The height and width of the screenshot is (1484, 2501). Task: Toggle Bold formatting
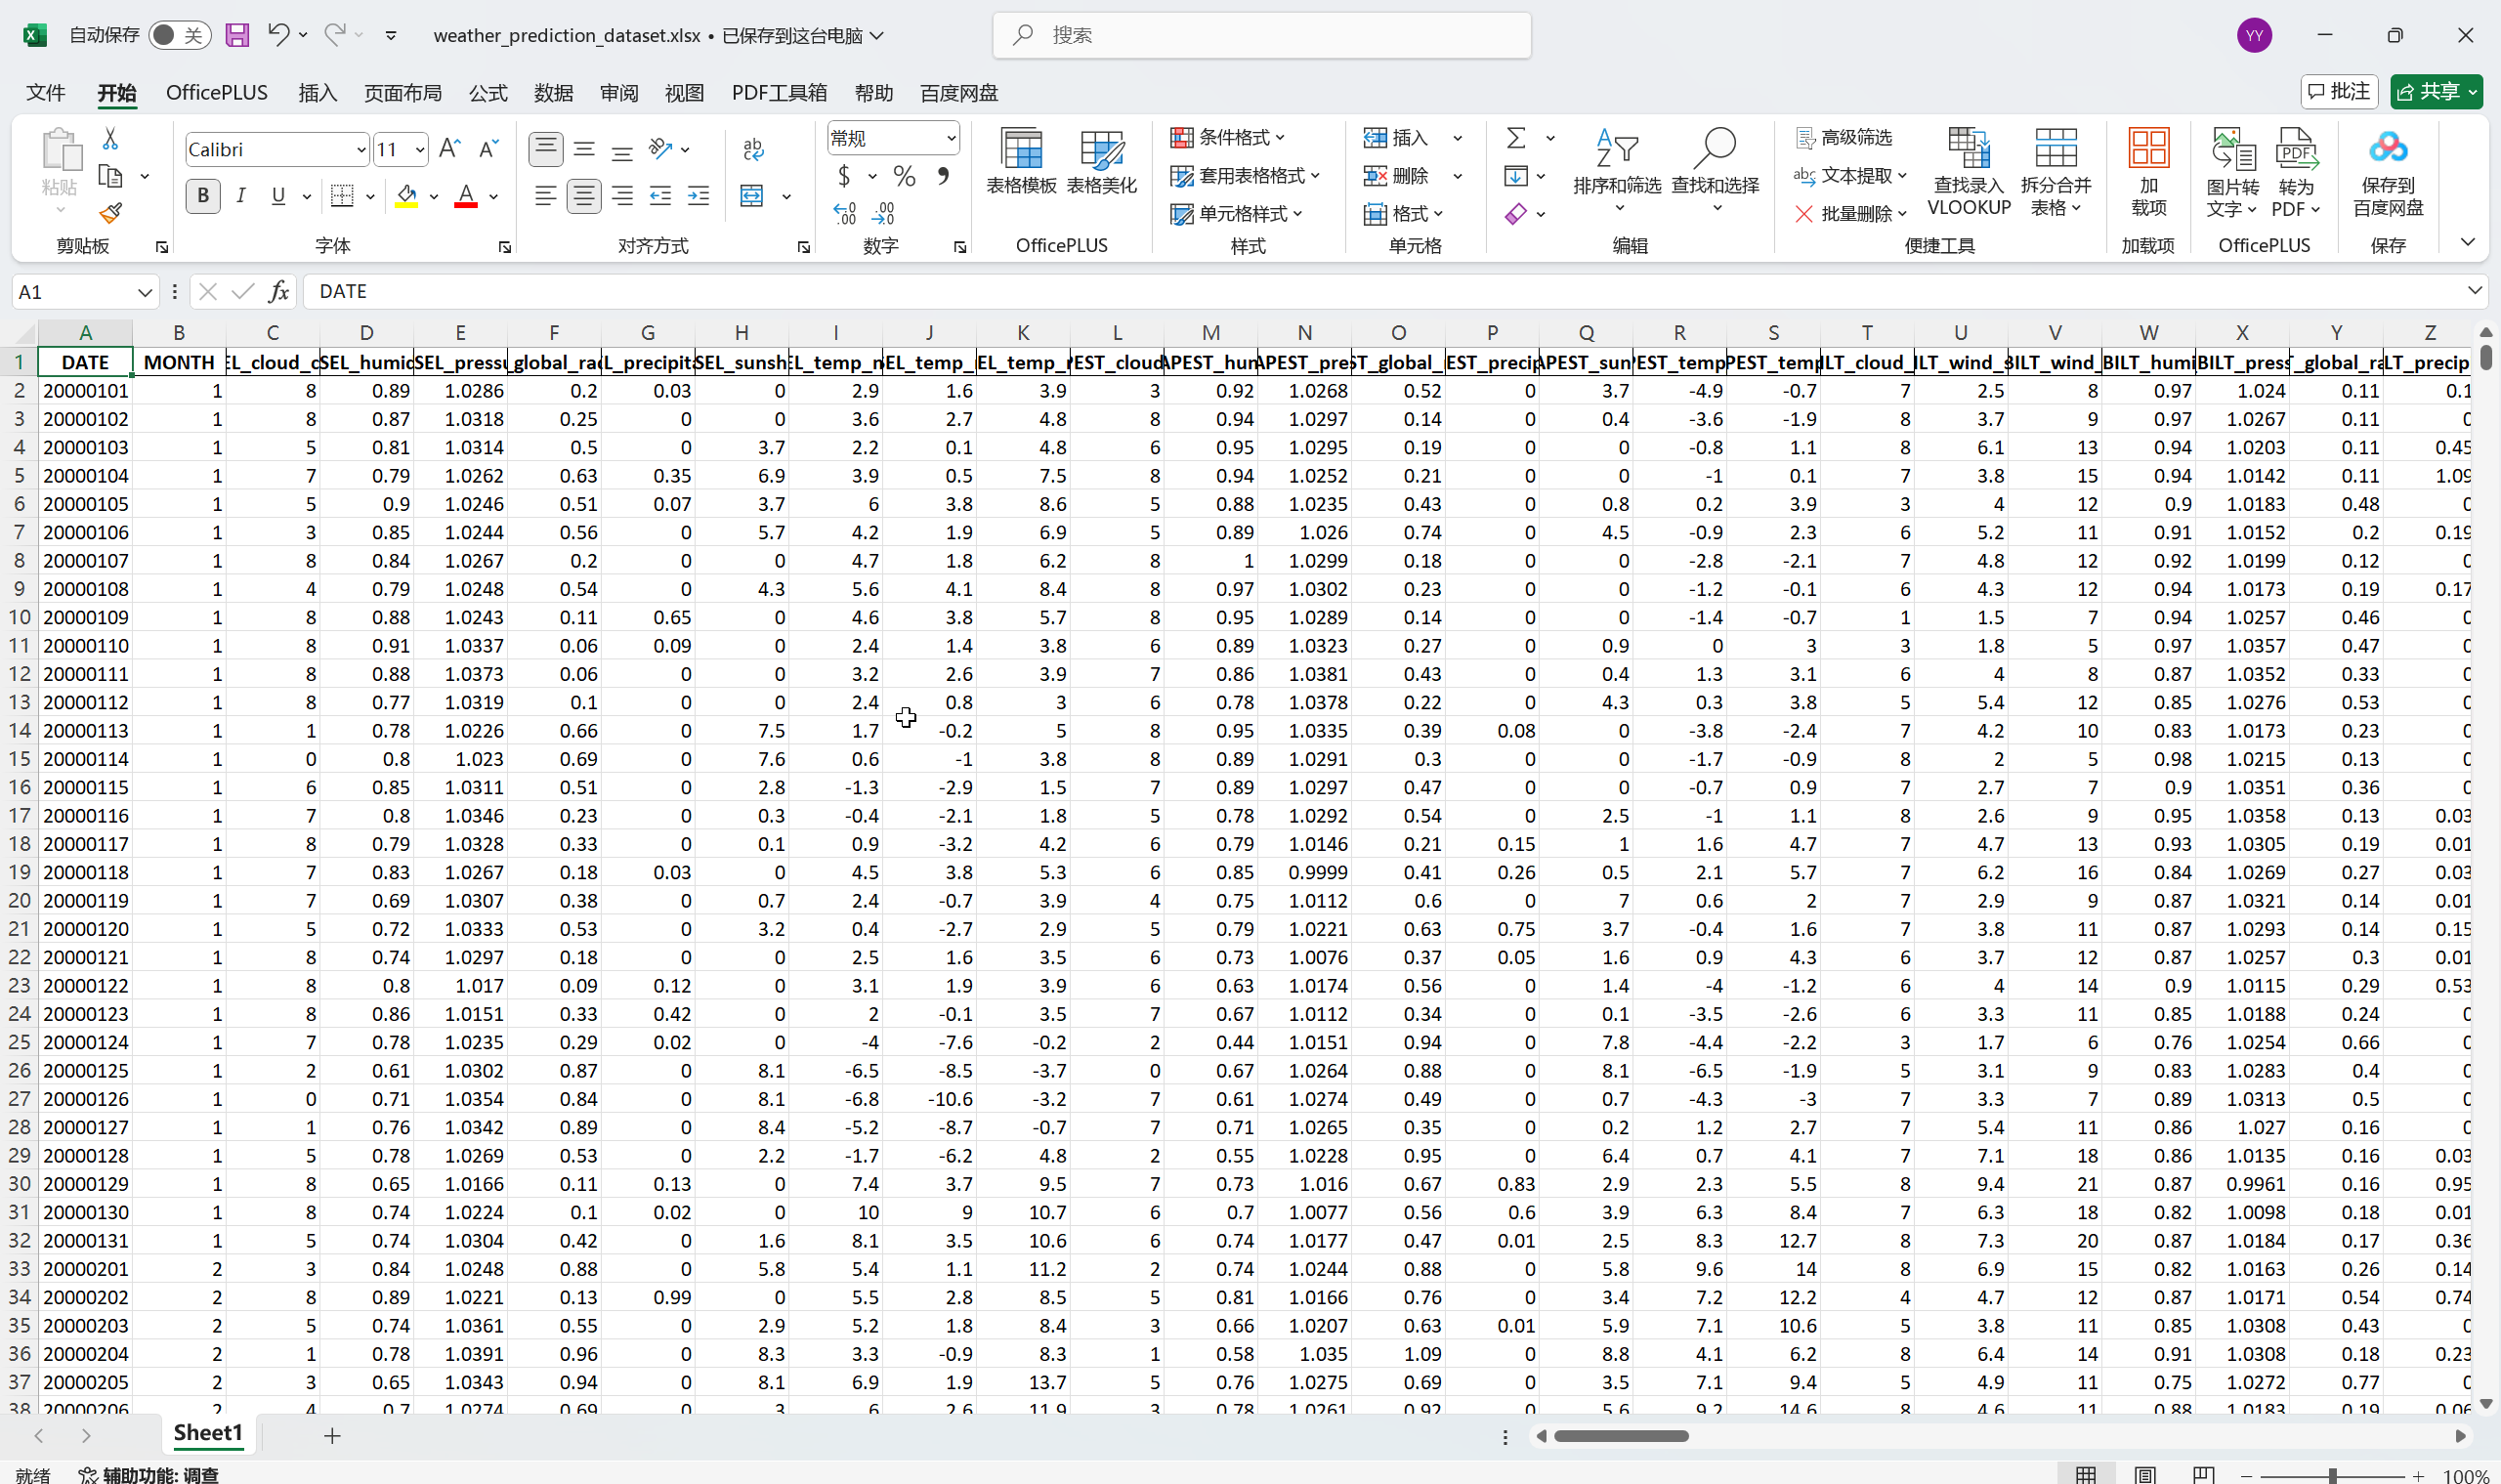pos(203,196)
